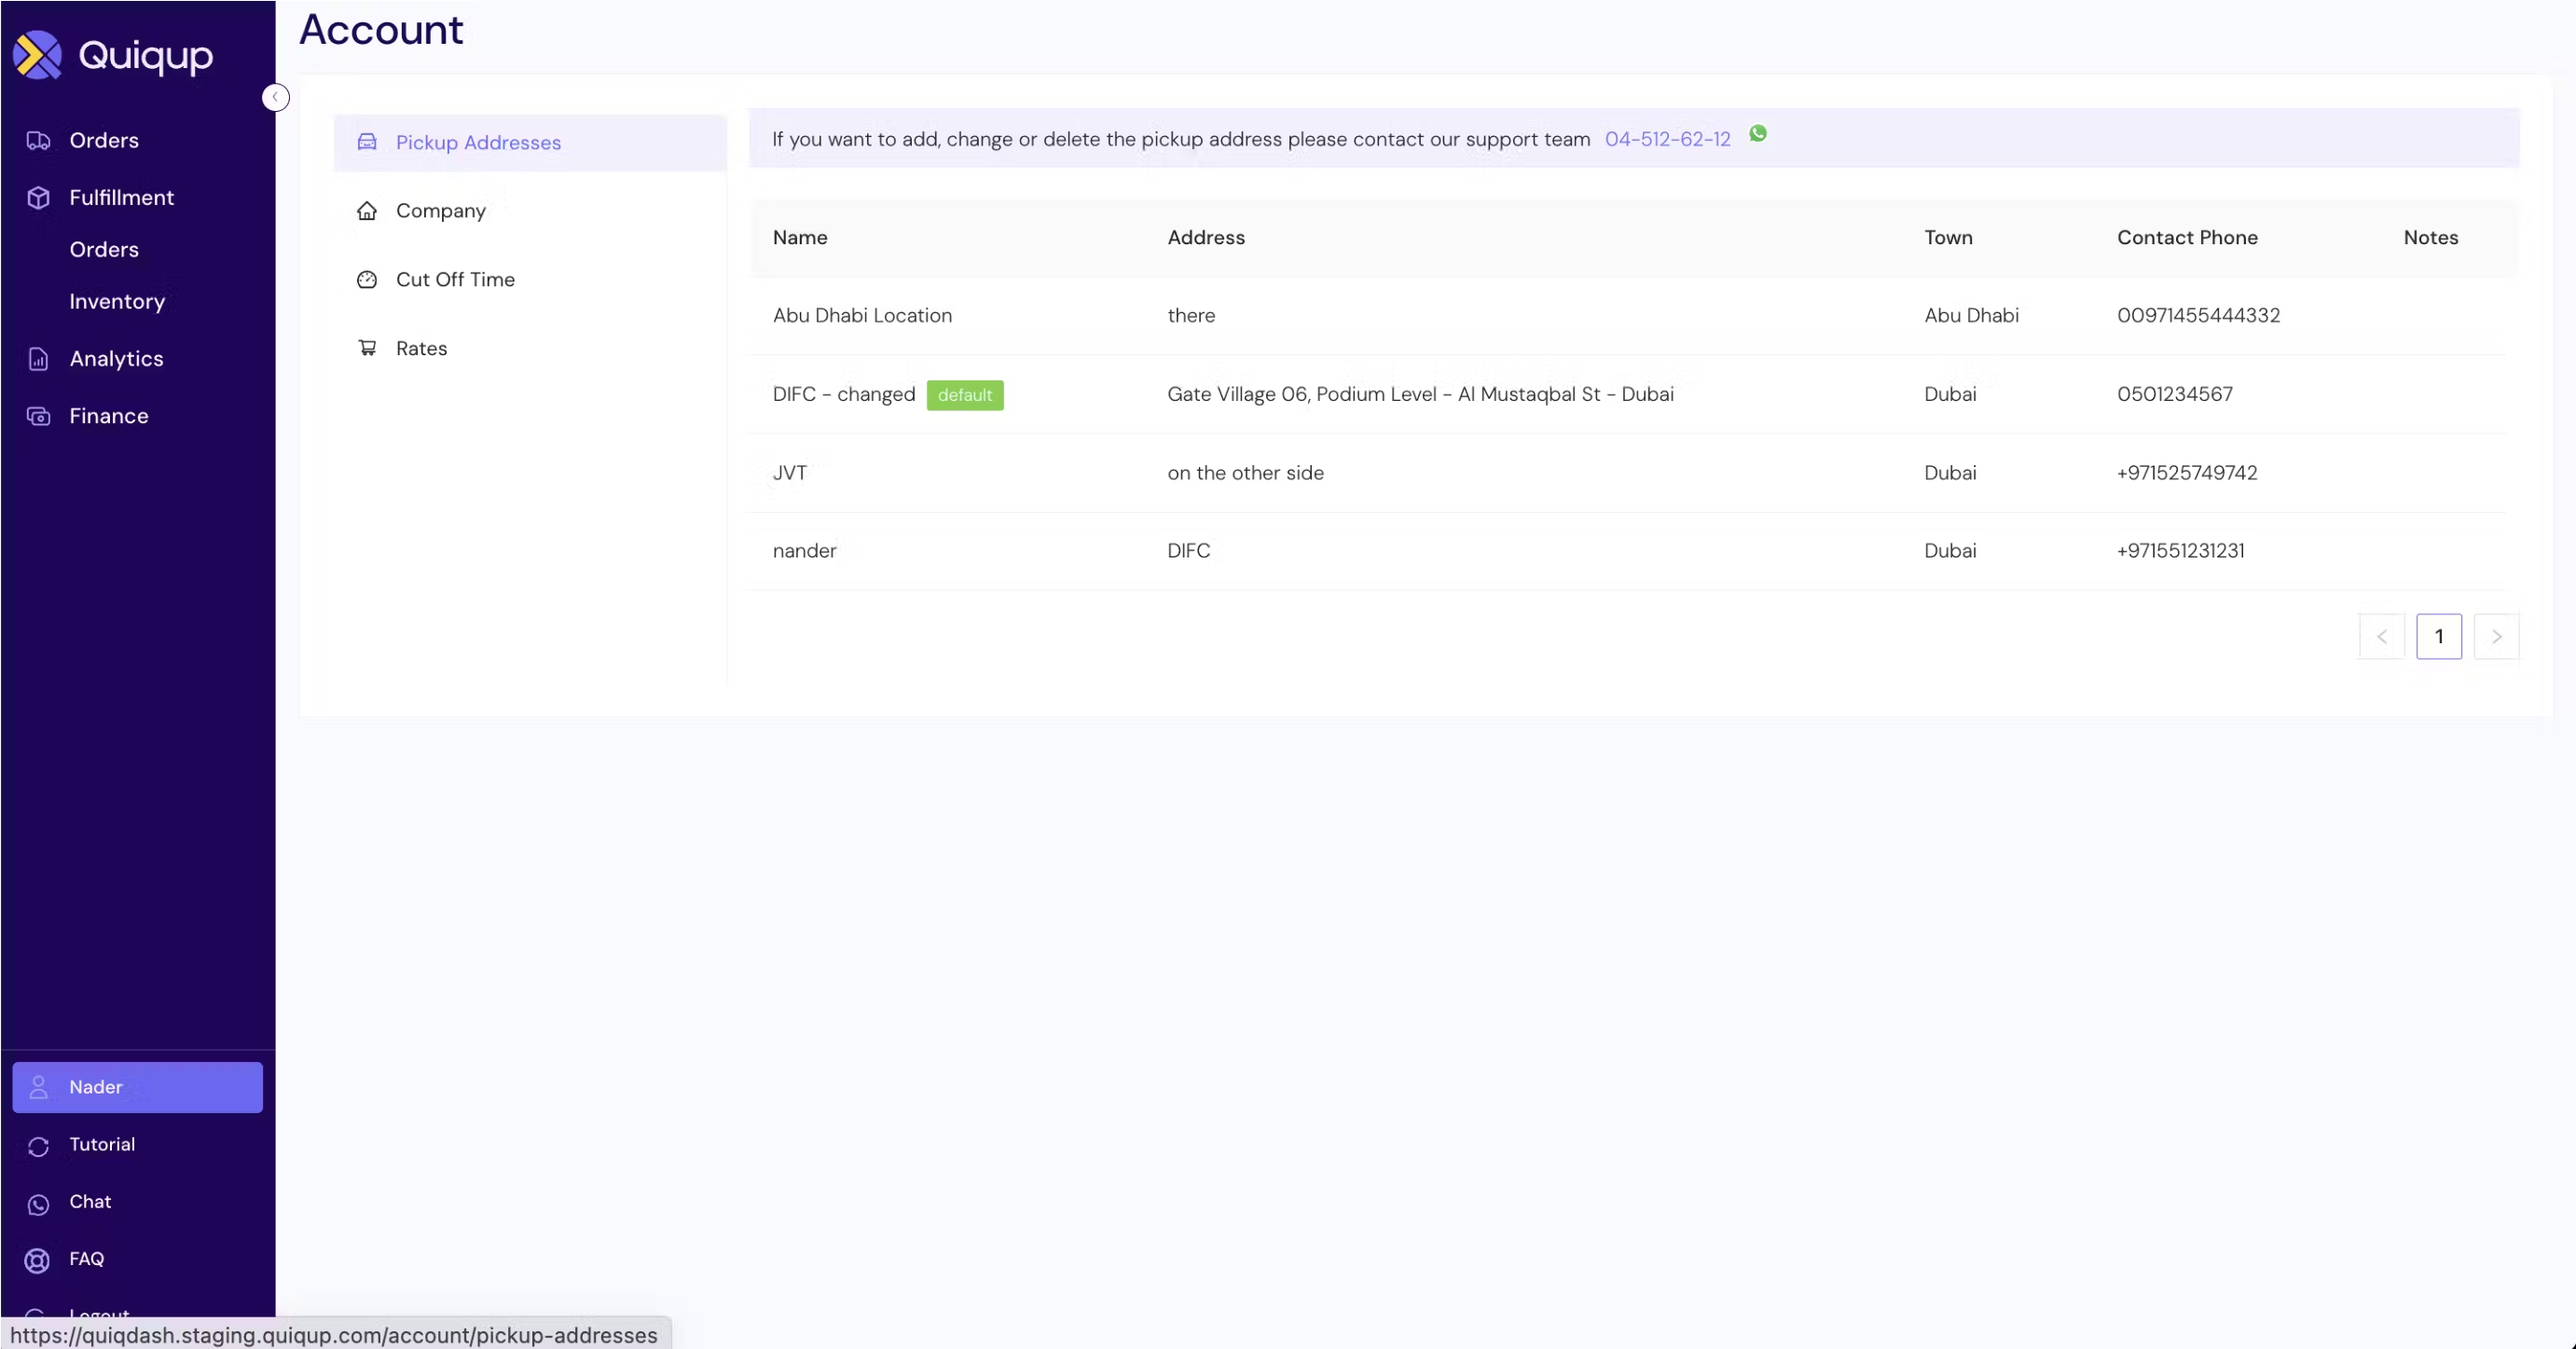Click the Fulfillment box icon

coord(38,198)
